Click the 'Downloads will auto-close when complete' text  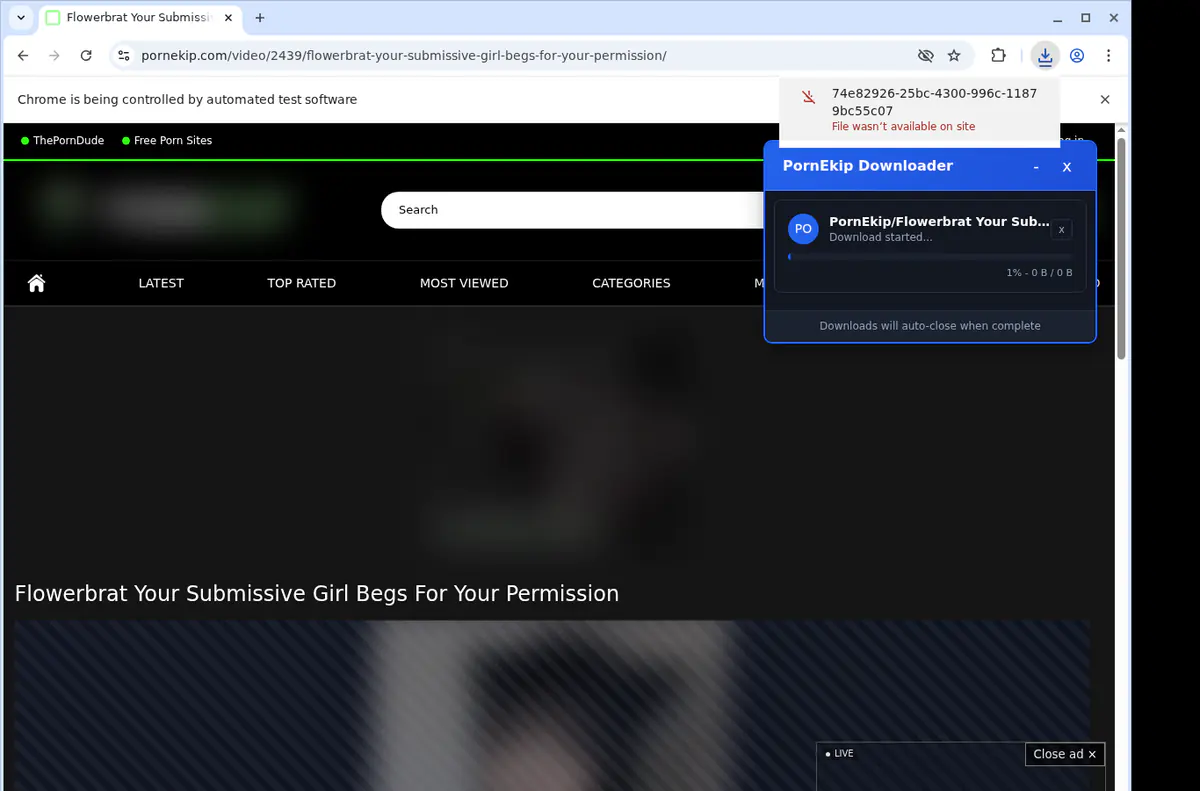930,326
